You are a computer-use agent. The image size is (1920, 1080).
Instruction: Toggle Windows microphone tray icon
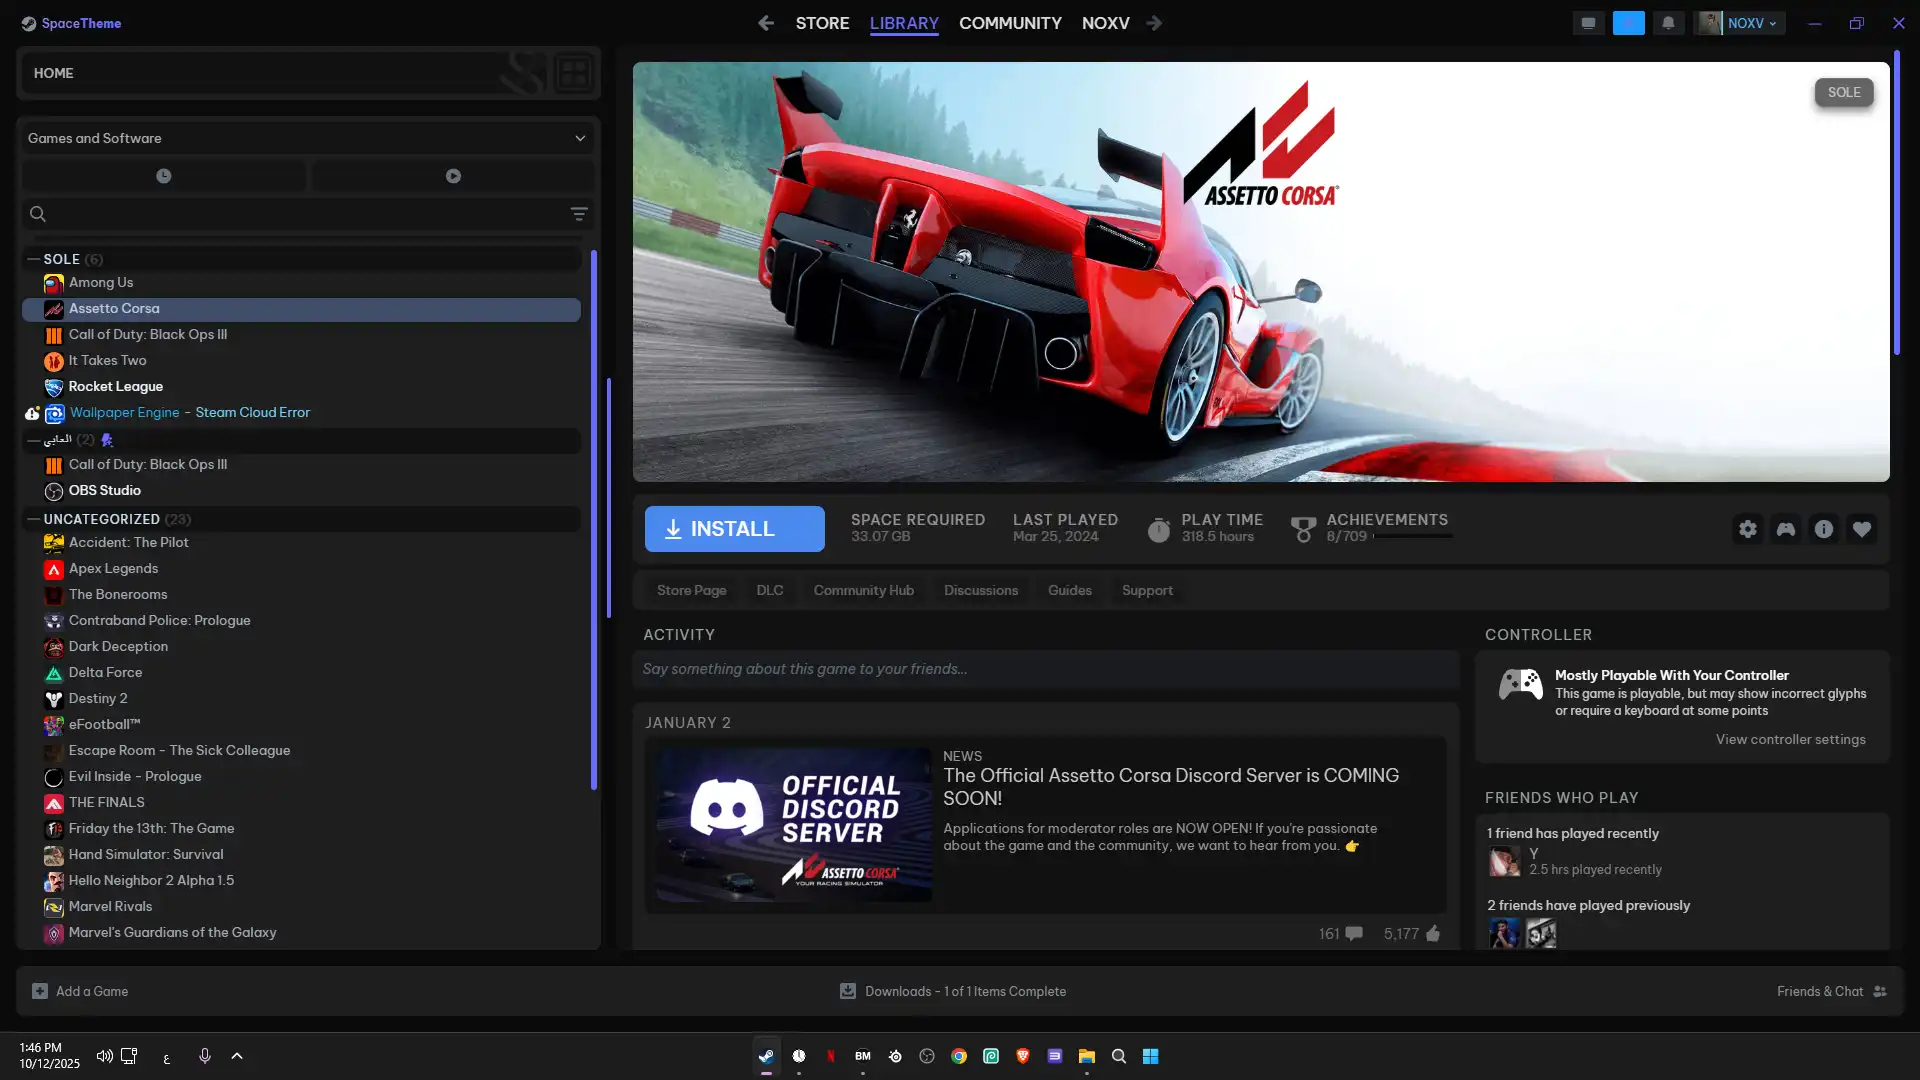[x=204, y=1056]
